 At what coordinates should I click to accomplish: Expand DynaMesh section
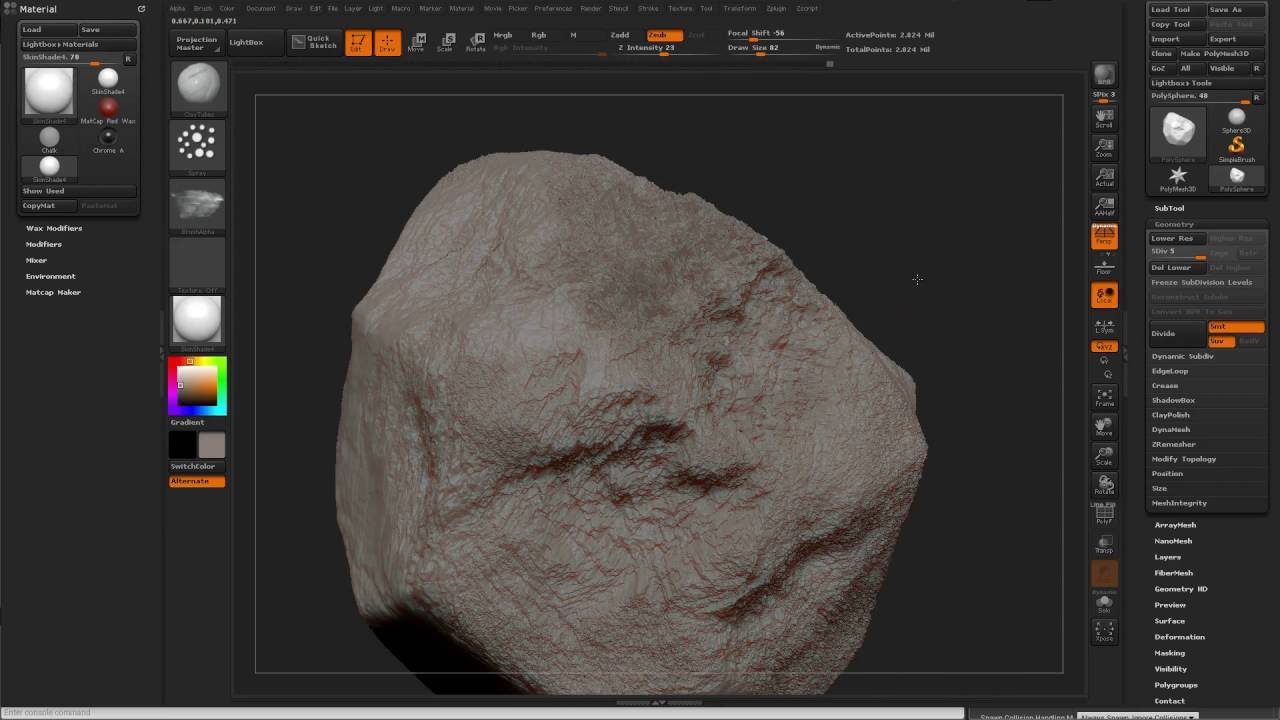coord(1171,429)
